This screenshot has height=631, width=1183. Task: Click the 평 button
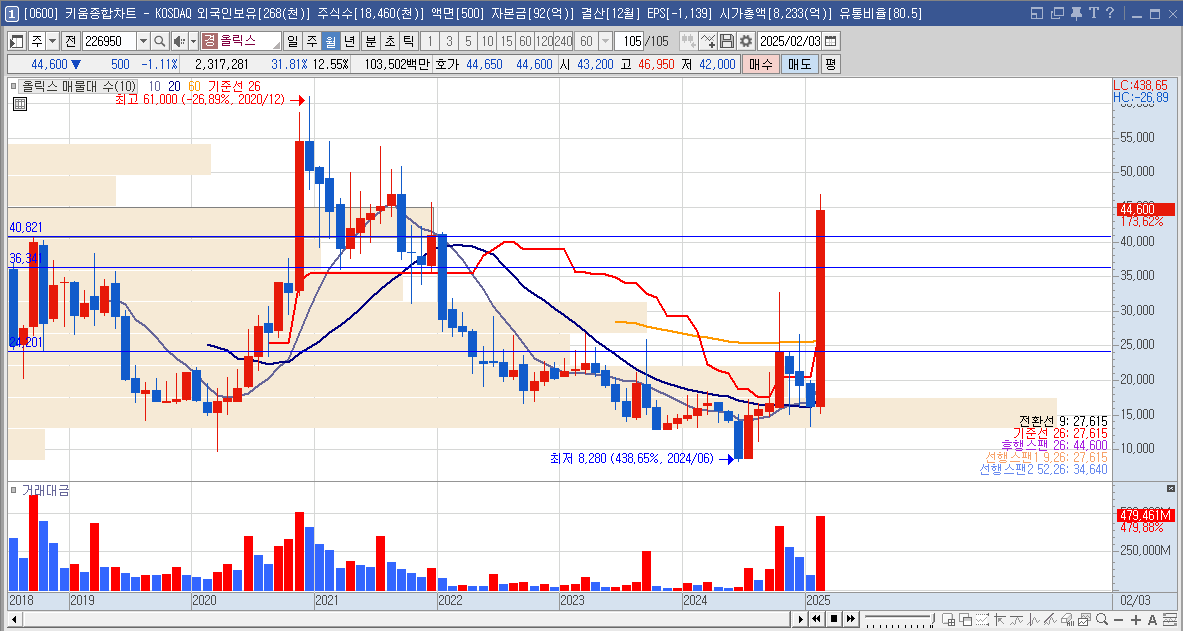coord(829,64)
